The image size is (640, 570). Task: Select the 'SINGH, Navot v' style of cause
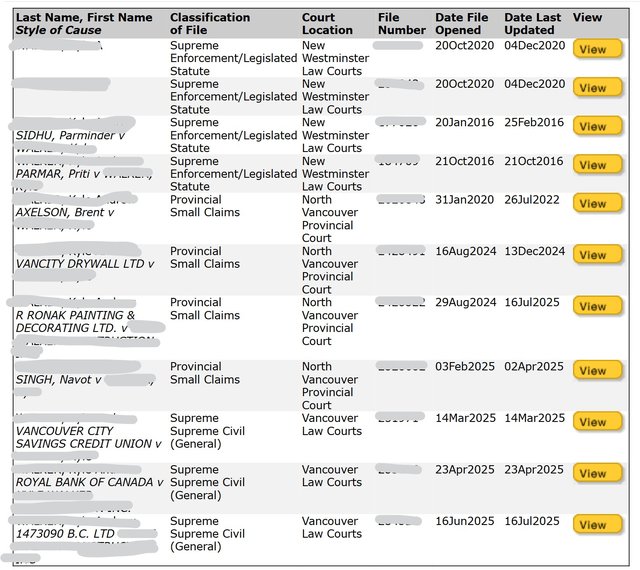point(58,380)
